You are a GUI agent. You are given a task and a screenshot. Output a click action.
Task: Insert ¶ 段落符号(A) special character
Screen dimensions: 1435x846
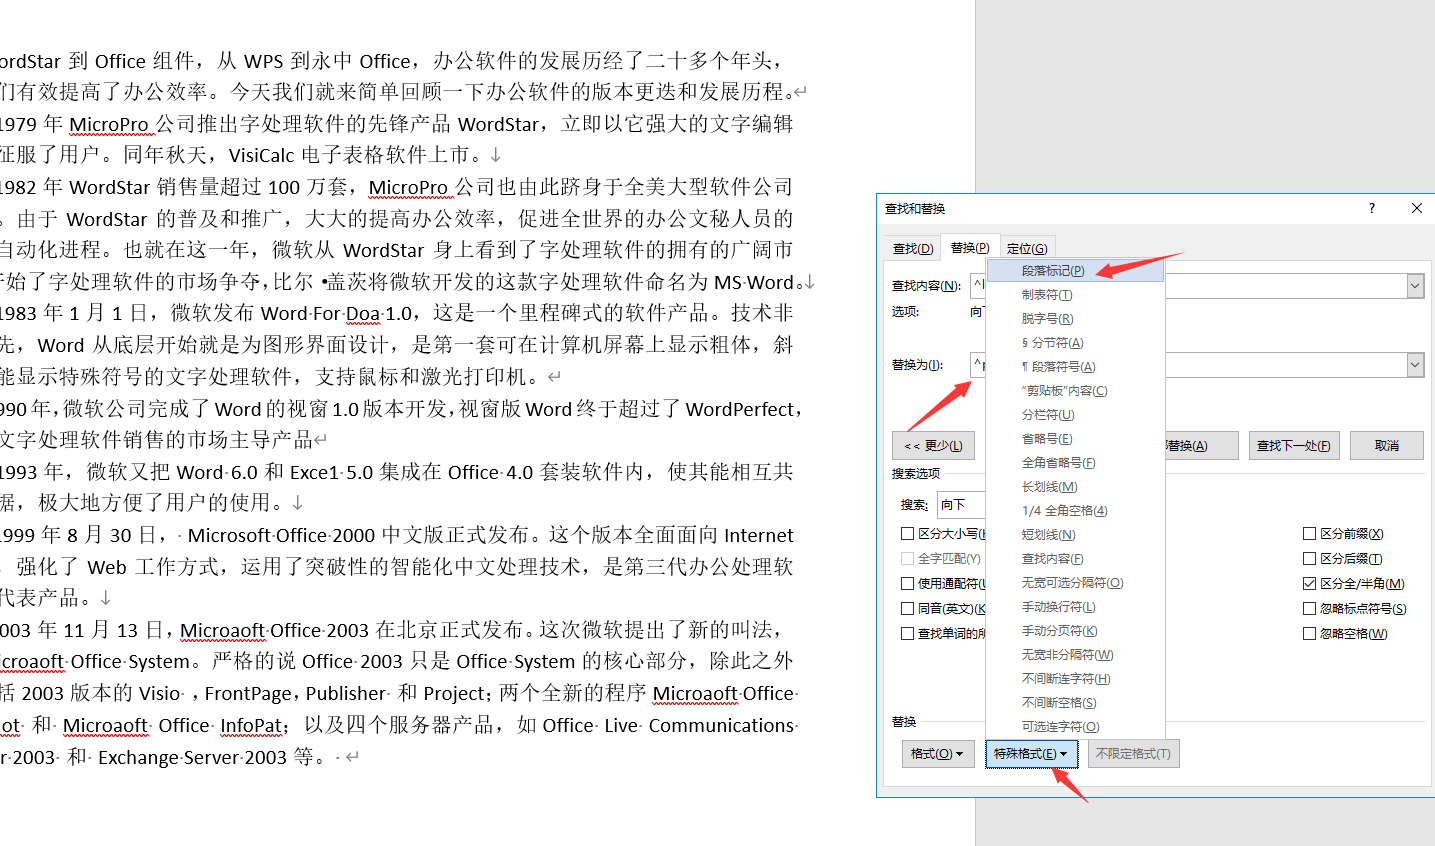tap(1075, 367)
